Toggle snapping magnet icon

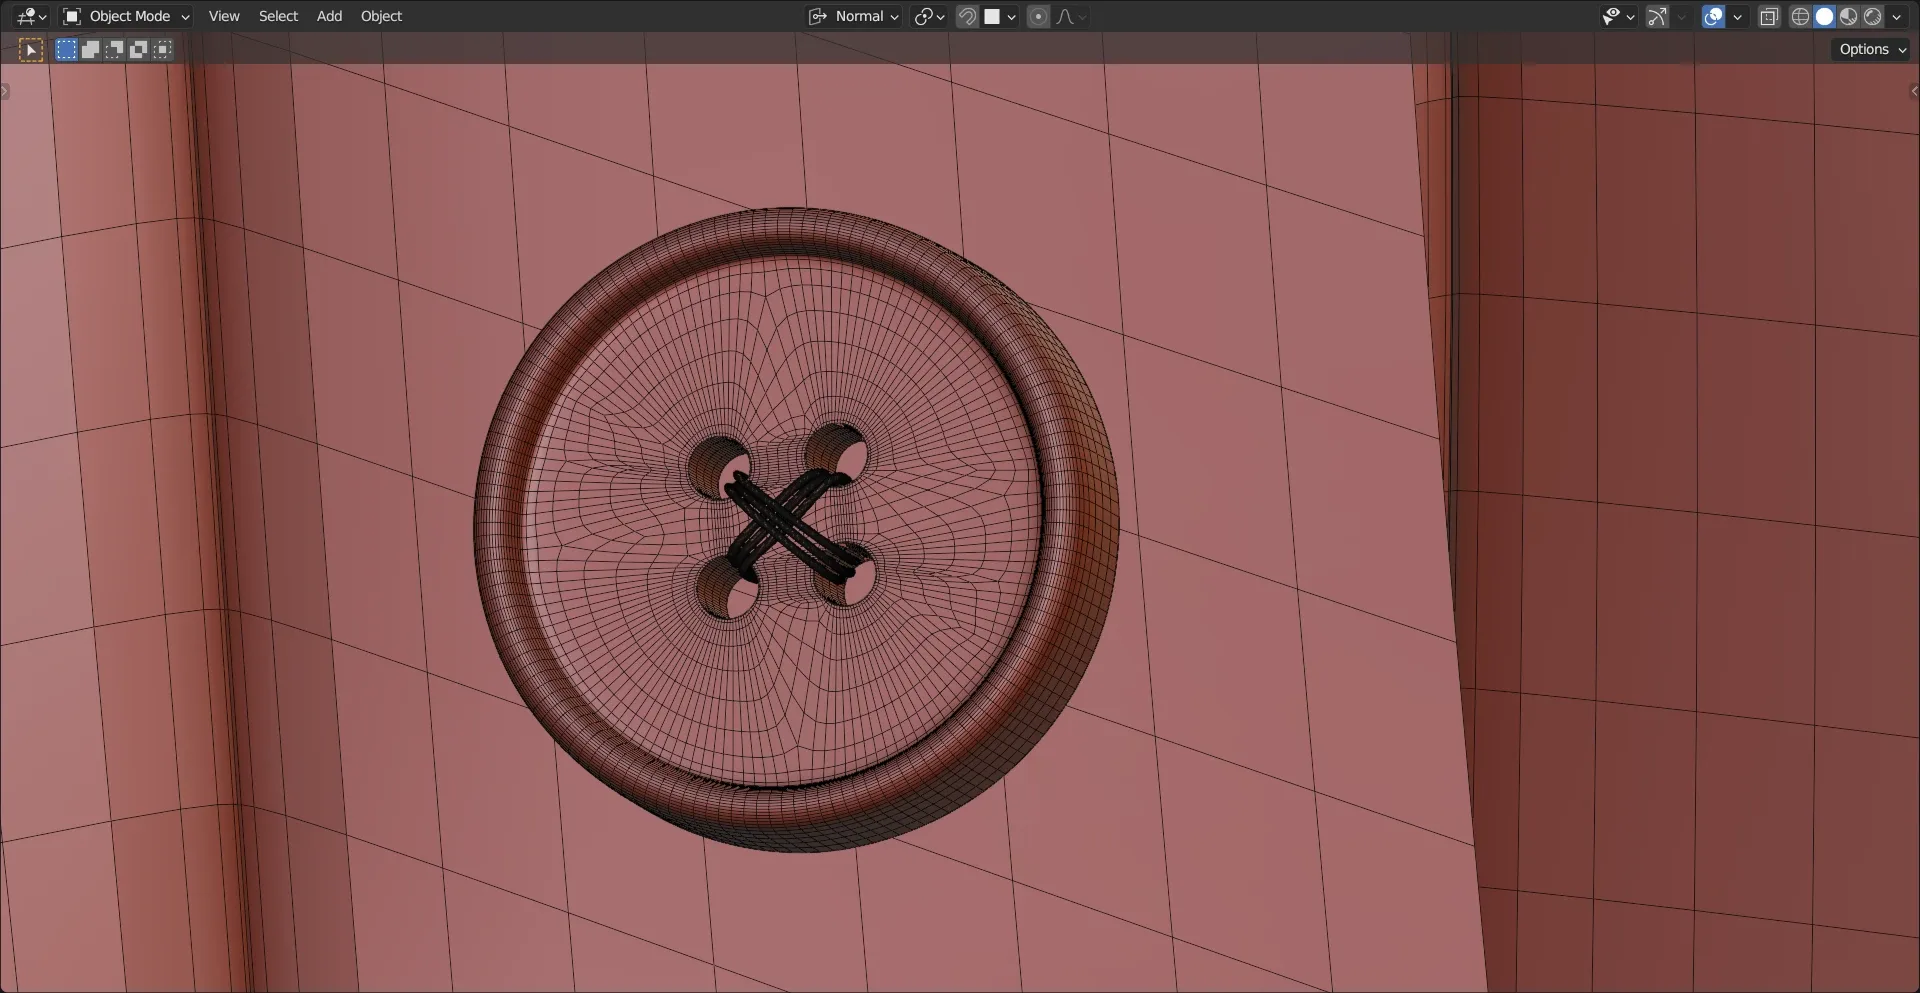pyautogui.click(x=967, y=16)
